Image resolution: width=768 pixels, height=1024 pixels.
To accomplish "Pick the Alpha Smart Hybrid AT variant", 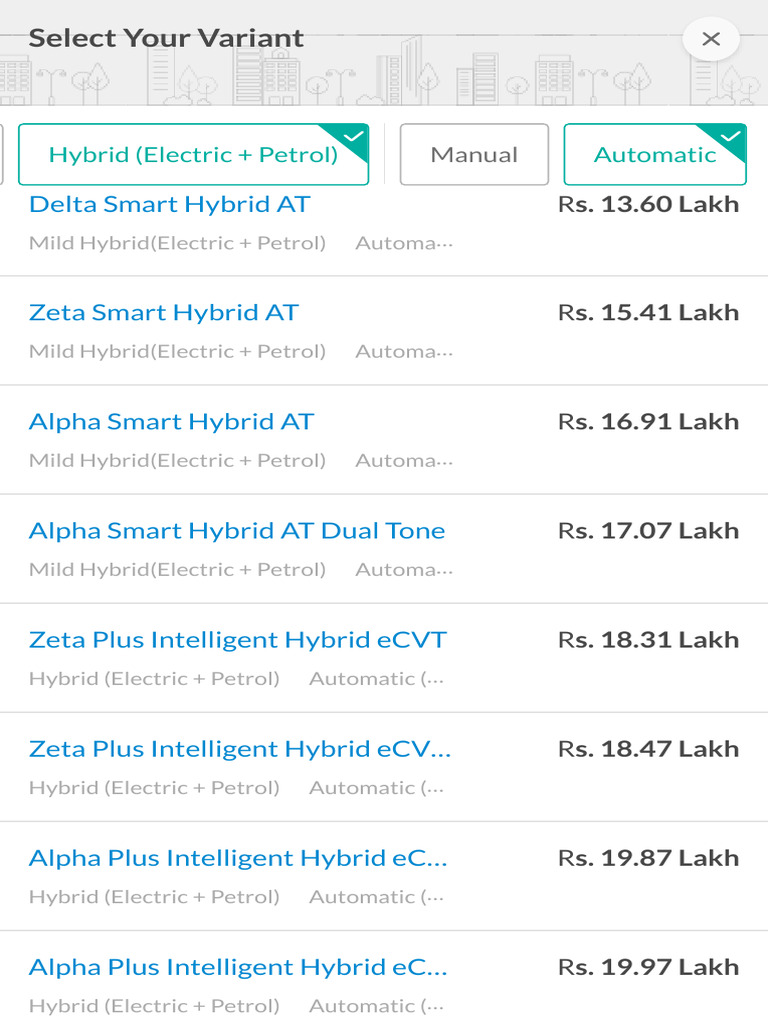I will pyautogui.click(x=171, y=422).
